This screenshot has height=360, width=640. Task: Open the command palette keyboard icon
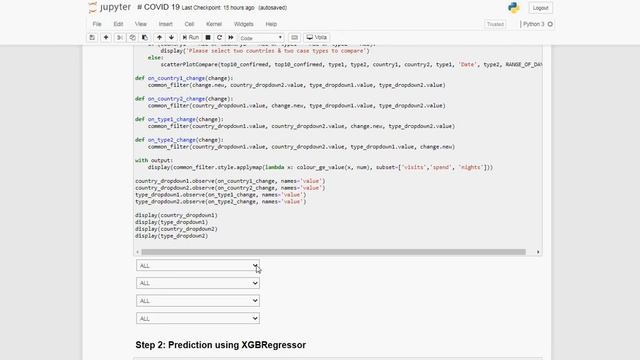click(294, 38)
